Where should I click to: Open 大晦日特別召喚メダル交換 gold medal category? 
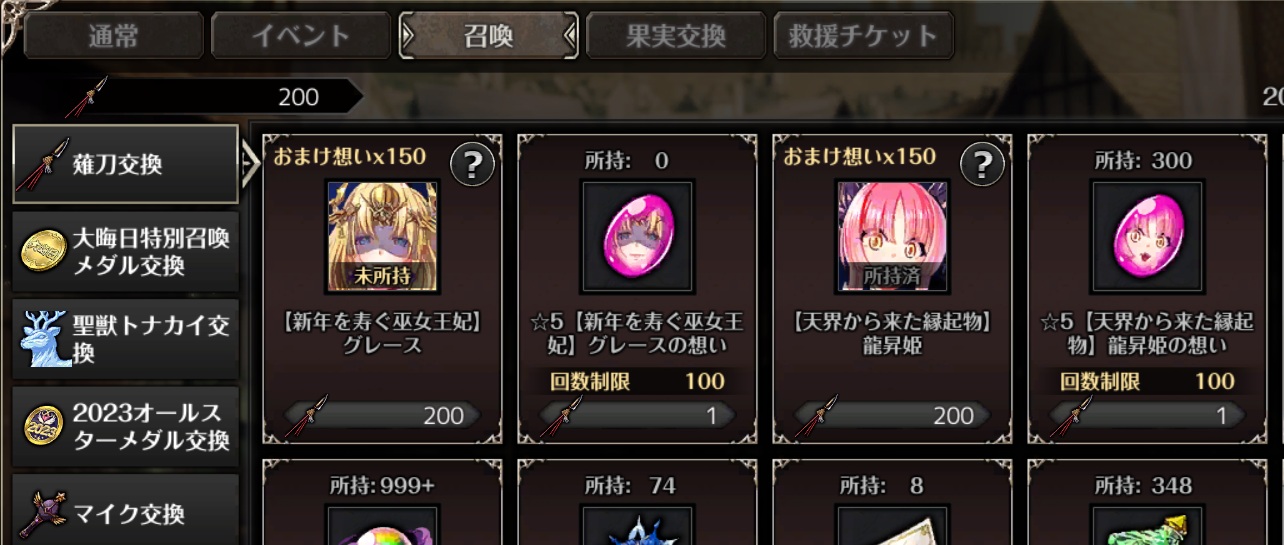tap(126, 252)
